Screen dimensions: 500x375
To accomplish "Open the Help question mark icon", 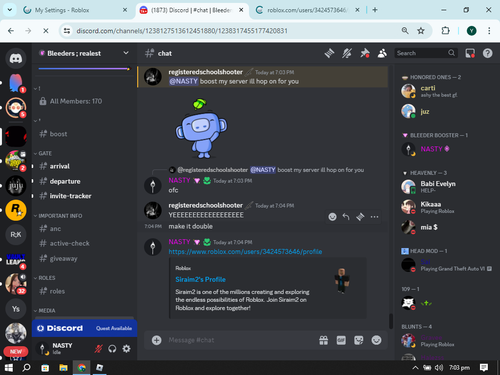I will point(487,53).
